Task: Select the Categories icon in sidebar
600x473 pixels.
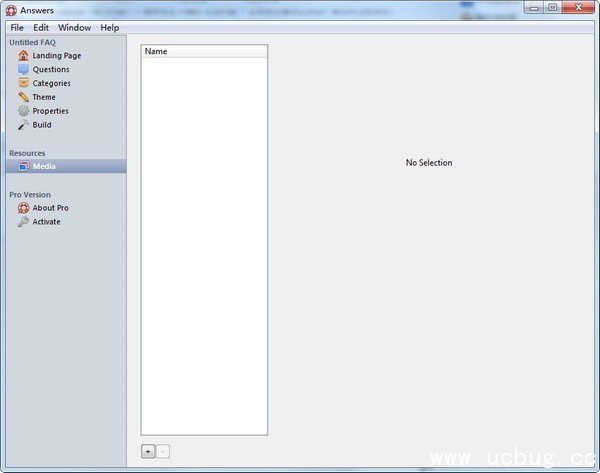Action: (24, 84)
